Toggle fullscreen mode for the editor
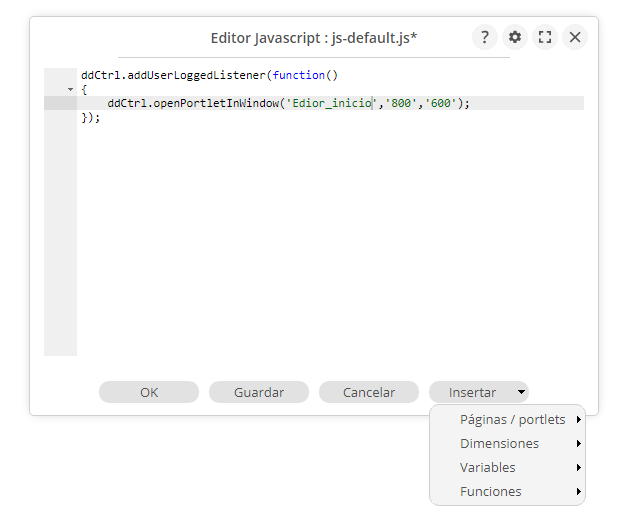 [545, 37]
